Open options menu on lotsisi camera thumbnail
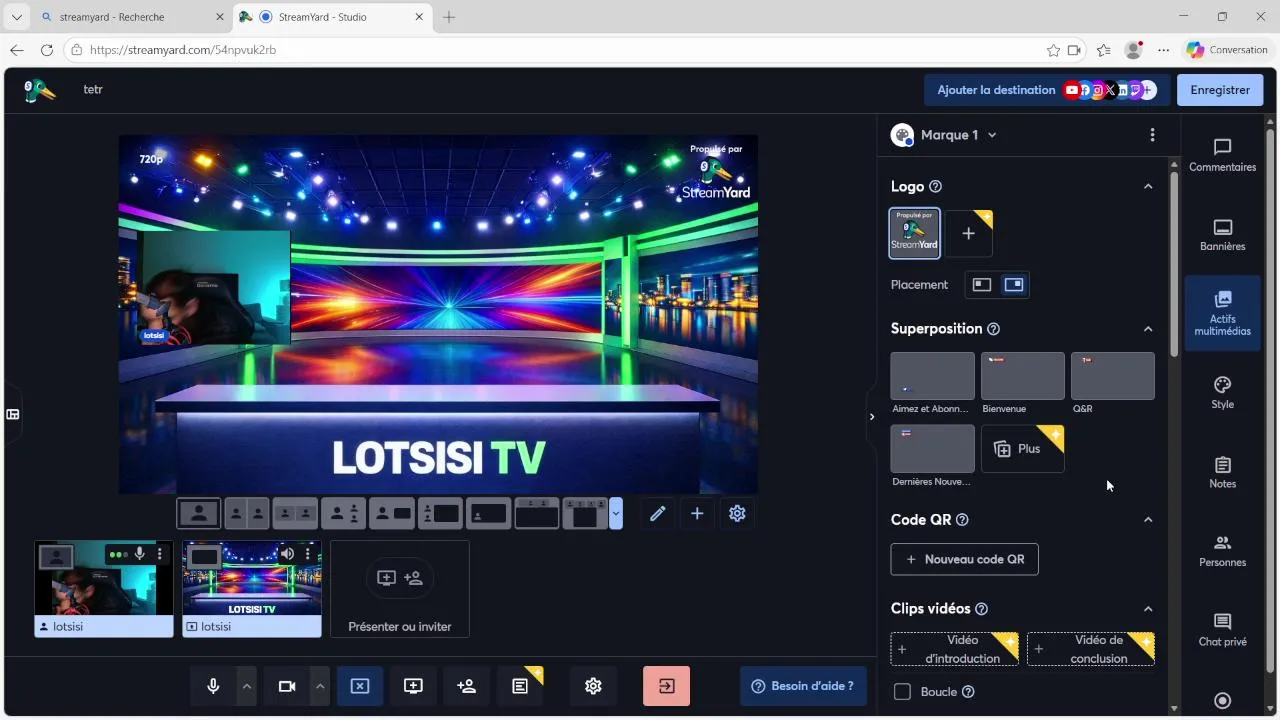Image resolution: width=1280 pixels, height=720 pixels. (x=159, y=554)
